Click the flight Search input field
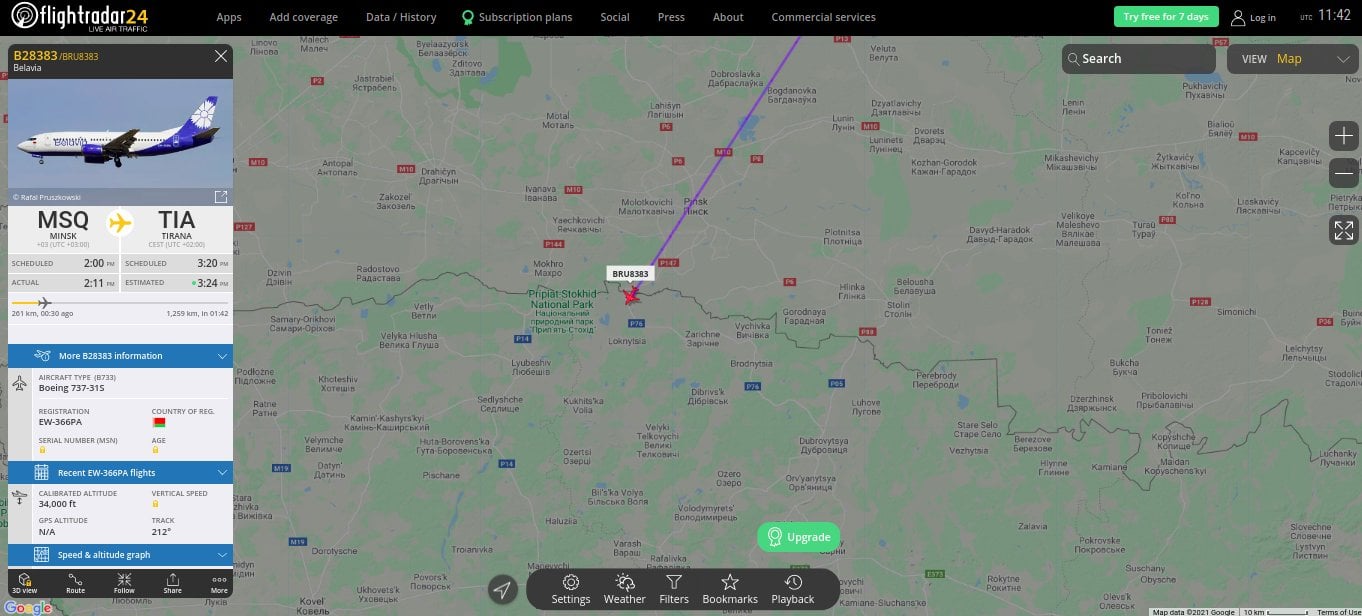Viewport: 1362px width, 616px height. coord(1138,59)
